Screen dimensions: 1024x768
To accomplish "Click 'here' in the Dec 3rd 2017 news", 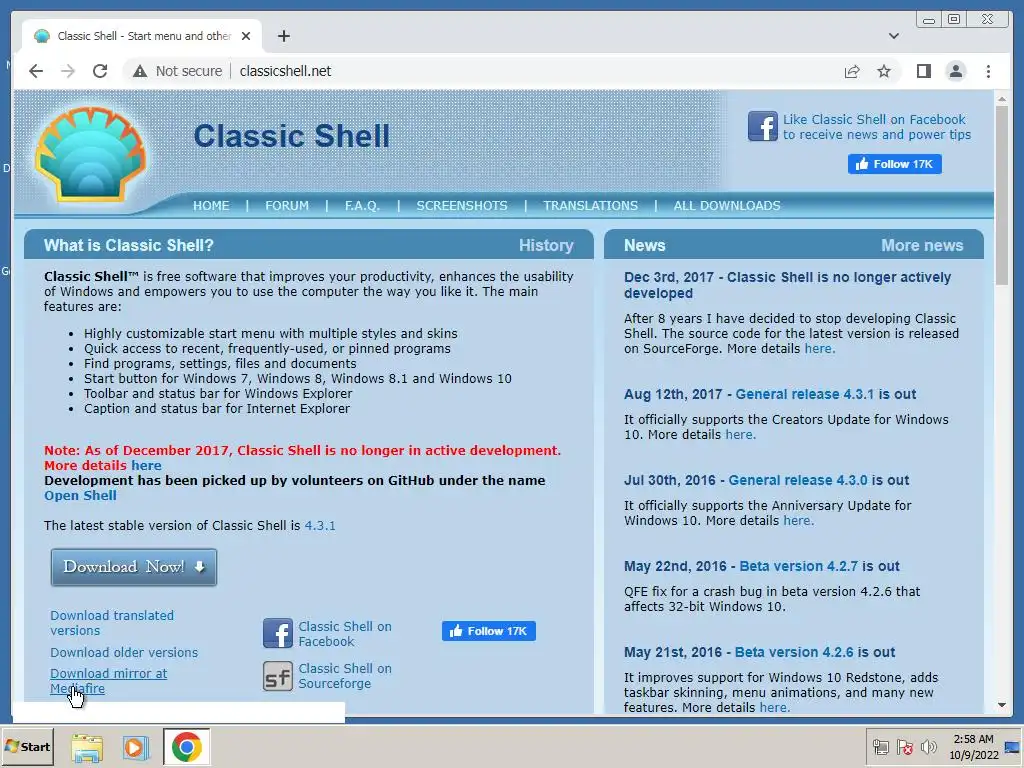I will (819, 349).
